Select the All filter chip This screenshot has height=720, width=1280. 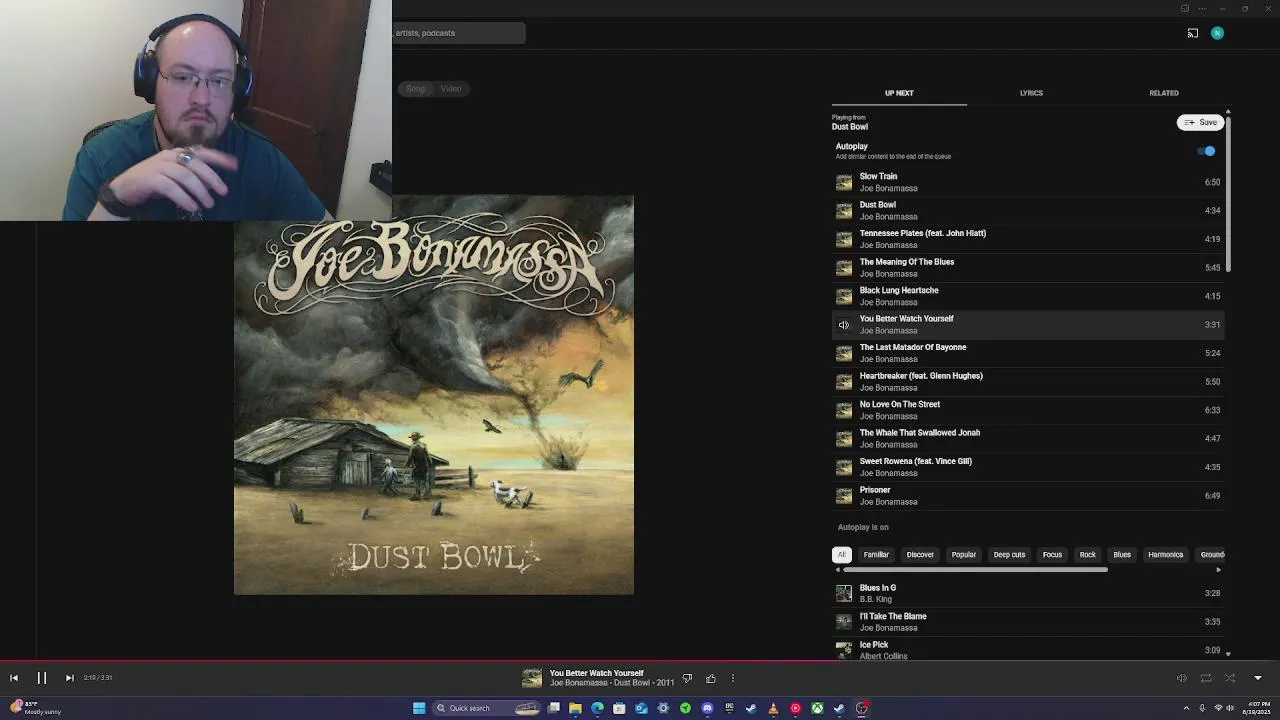pyautogui.click(x=842, y=555)
